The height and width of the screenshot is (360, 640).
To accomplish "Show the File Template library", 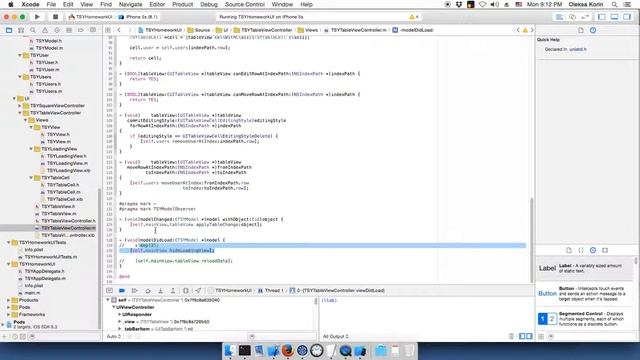I will (x=569, y=250).
